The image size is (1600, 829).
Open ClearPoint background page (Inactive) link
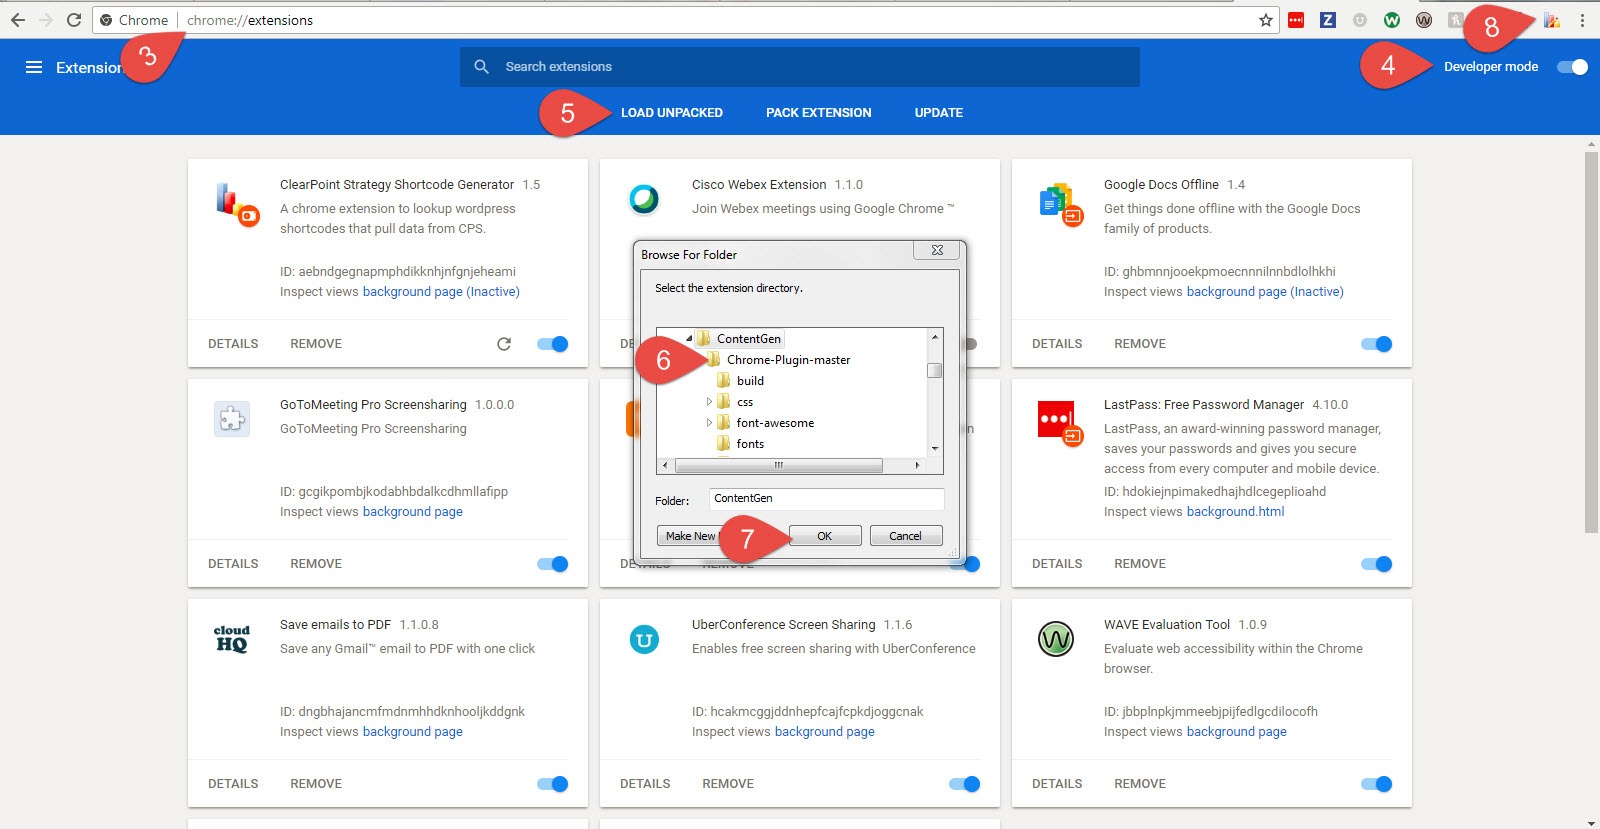(441, 292)
